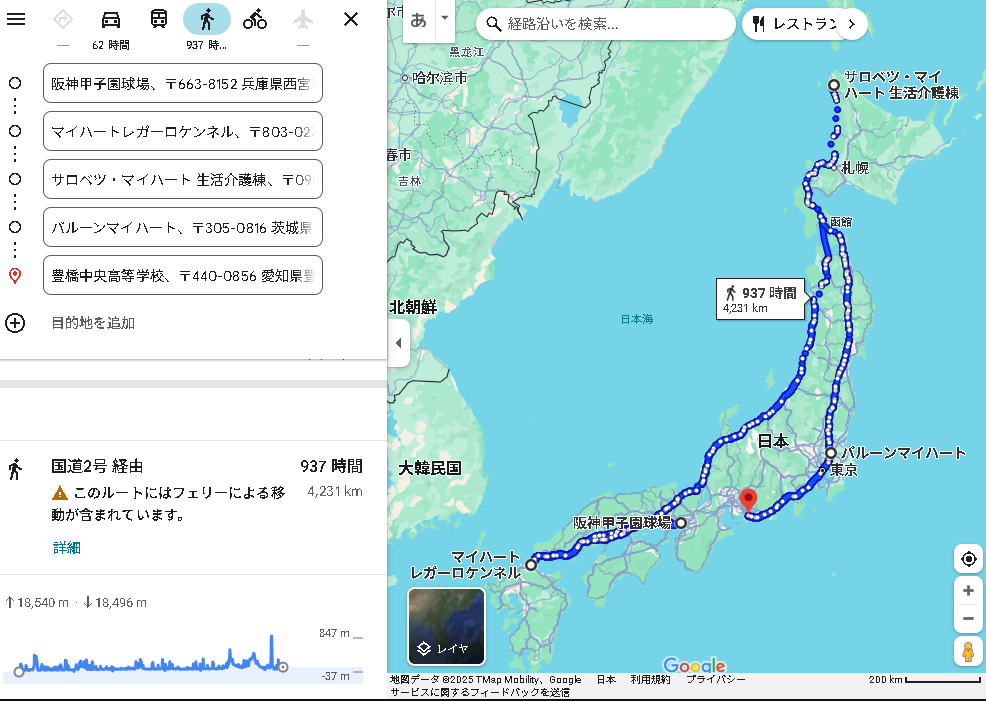Click the マイハートレガーロケンネル waypoint circle handle

click(15, 131)
